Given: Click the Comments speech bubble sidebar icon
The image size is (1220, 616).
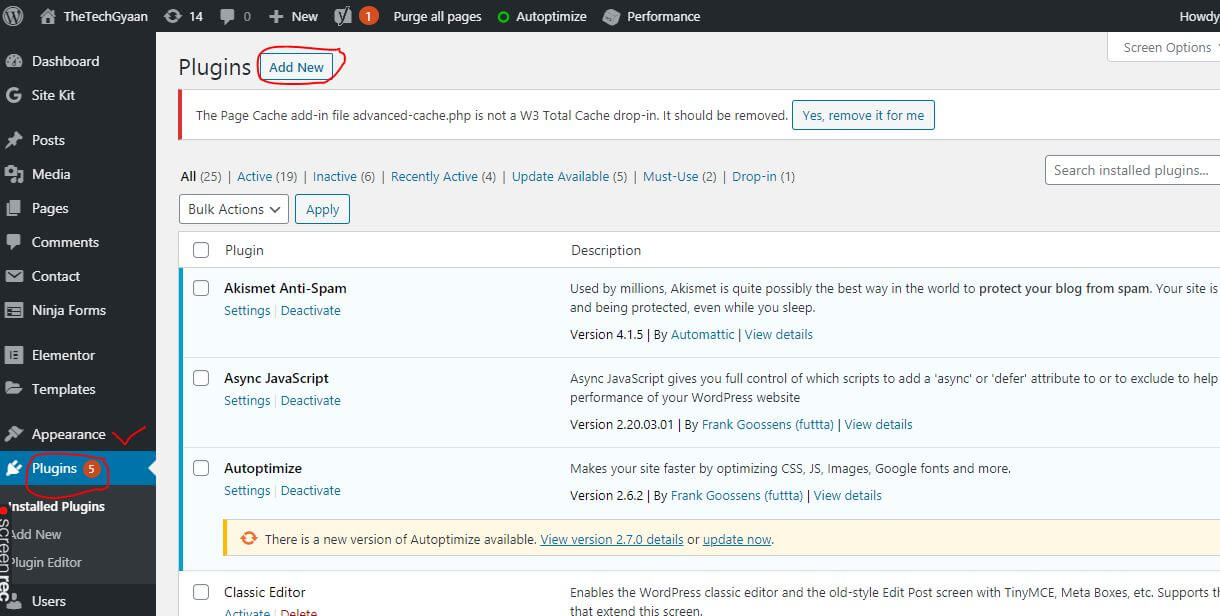Looking at the screenshot, I should click(x=14, y=242).
